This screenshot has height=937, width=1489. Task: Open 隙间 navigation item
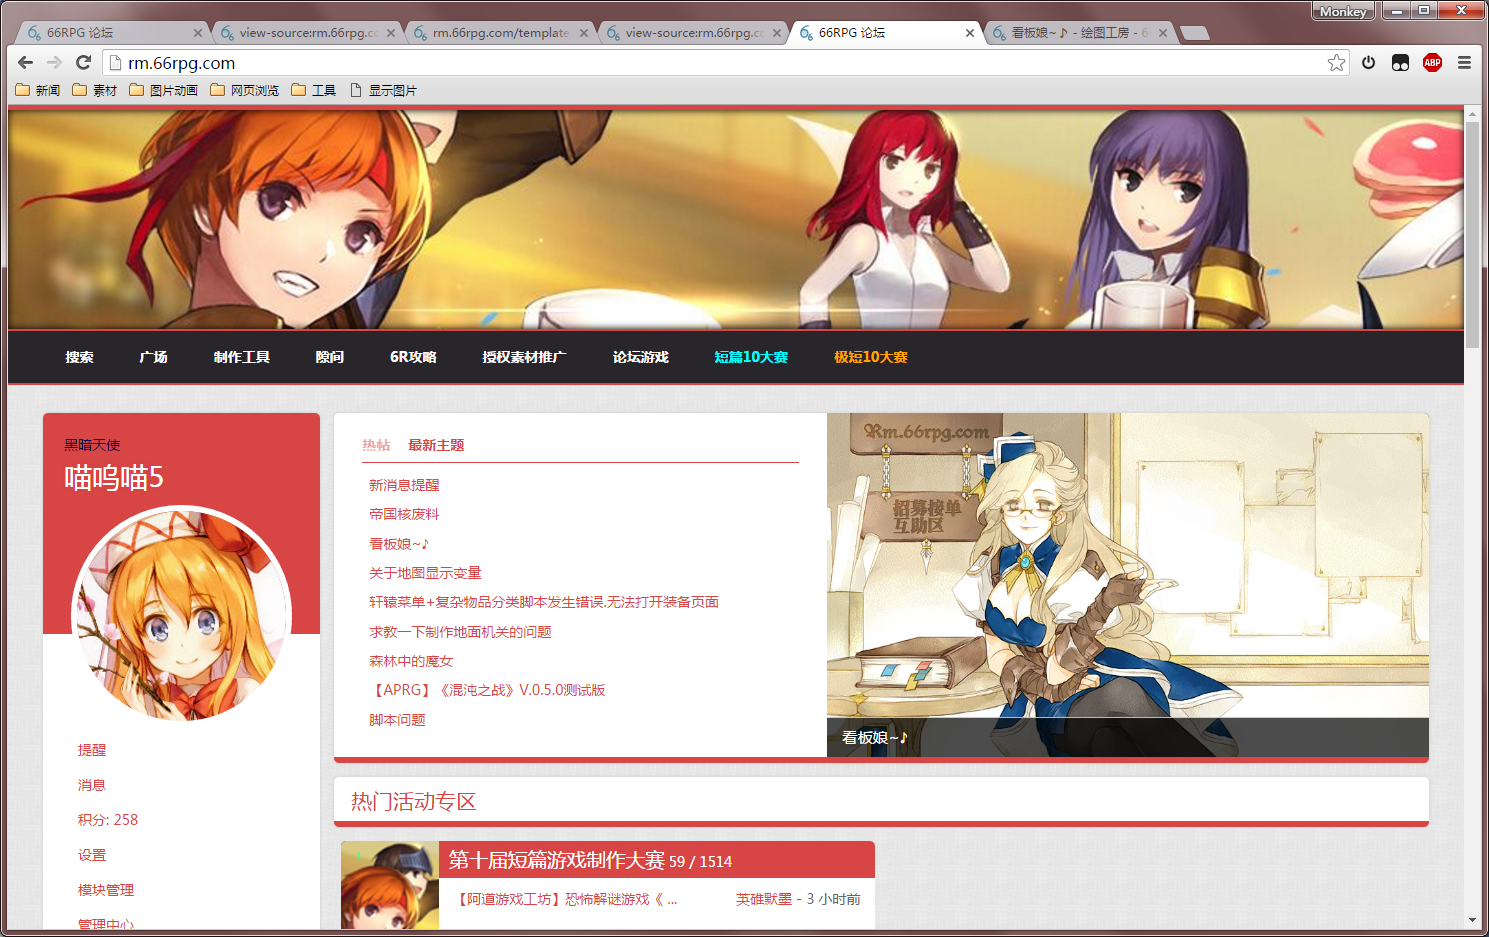click(x=329, y=357)
